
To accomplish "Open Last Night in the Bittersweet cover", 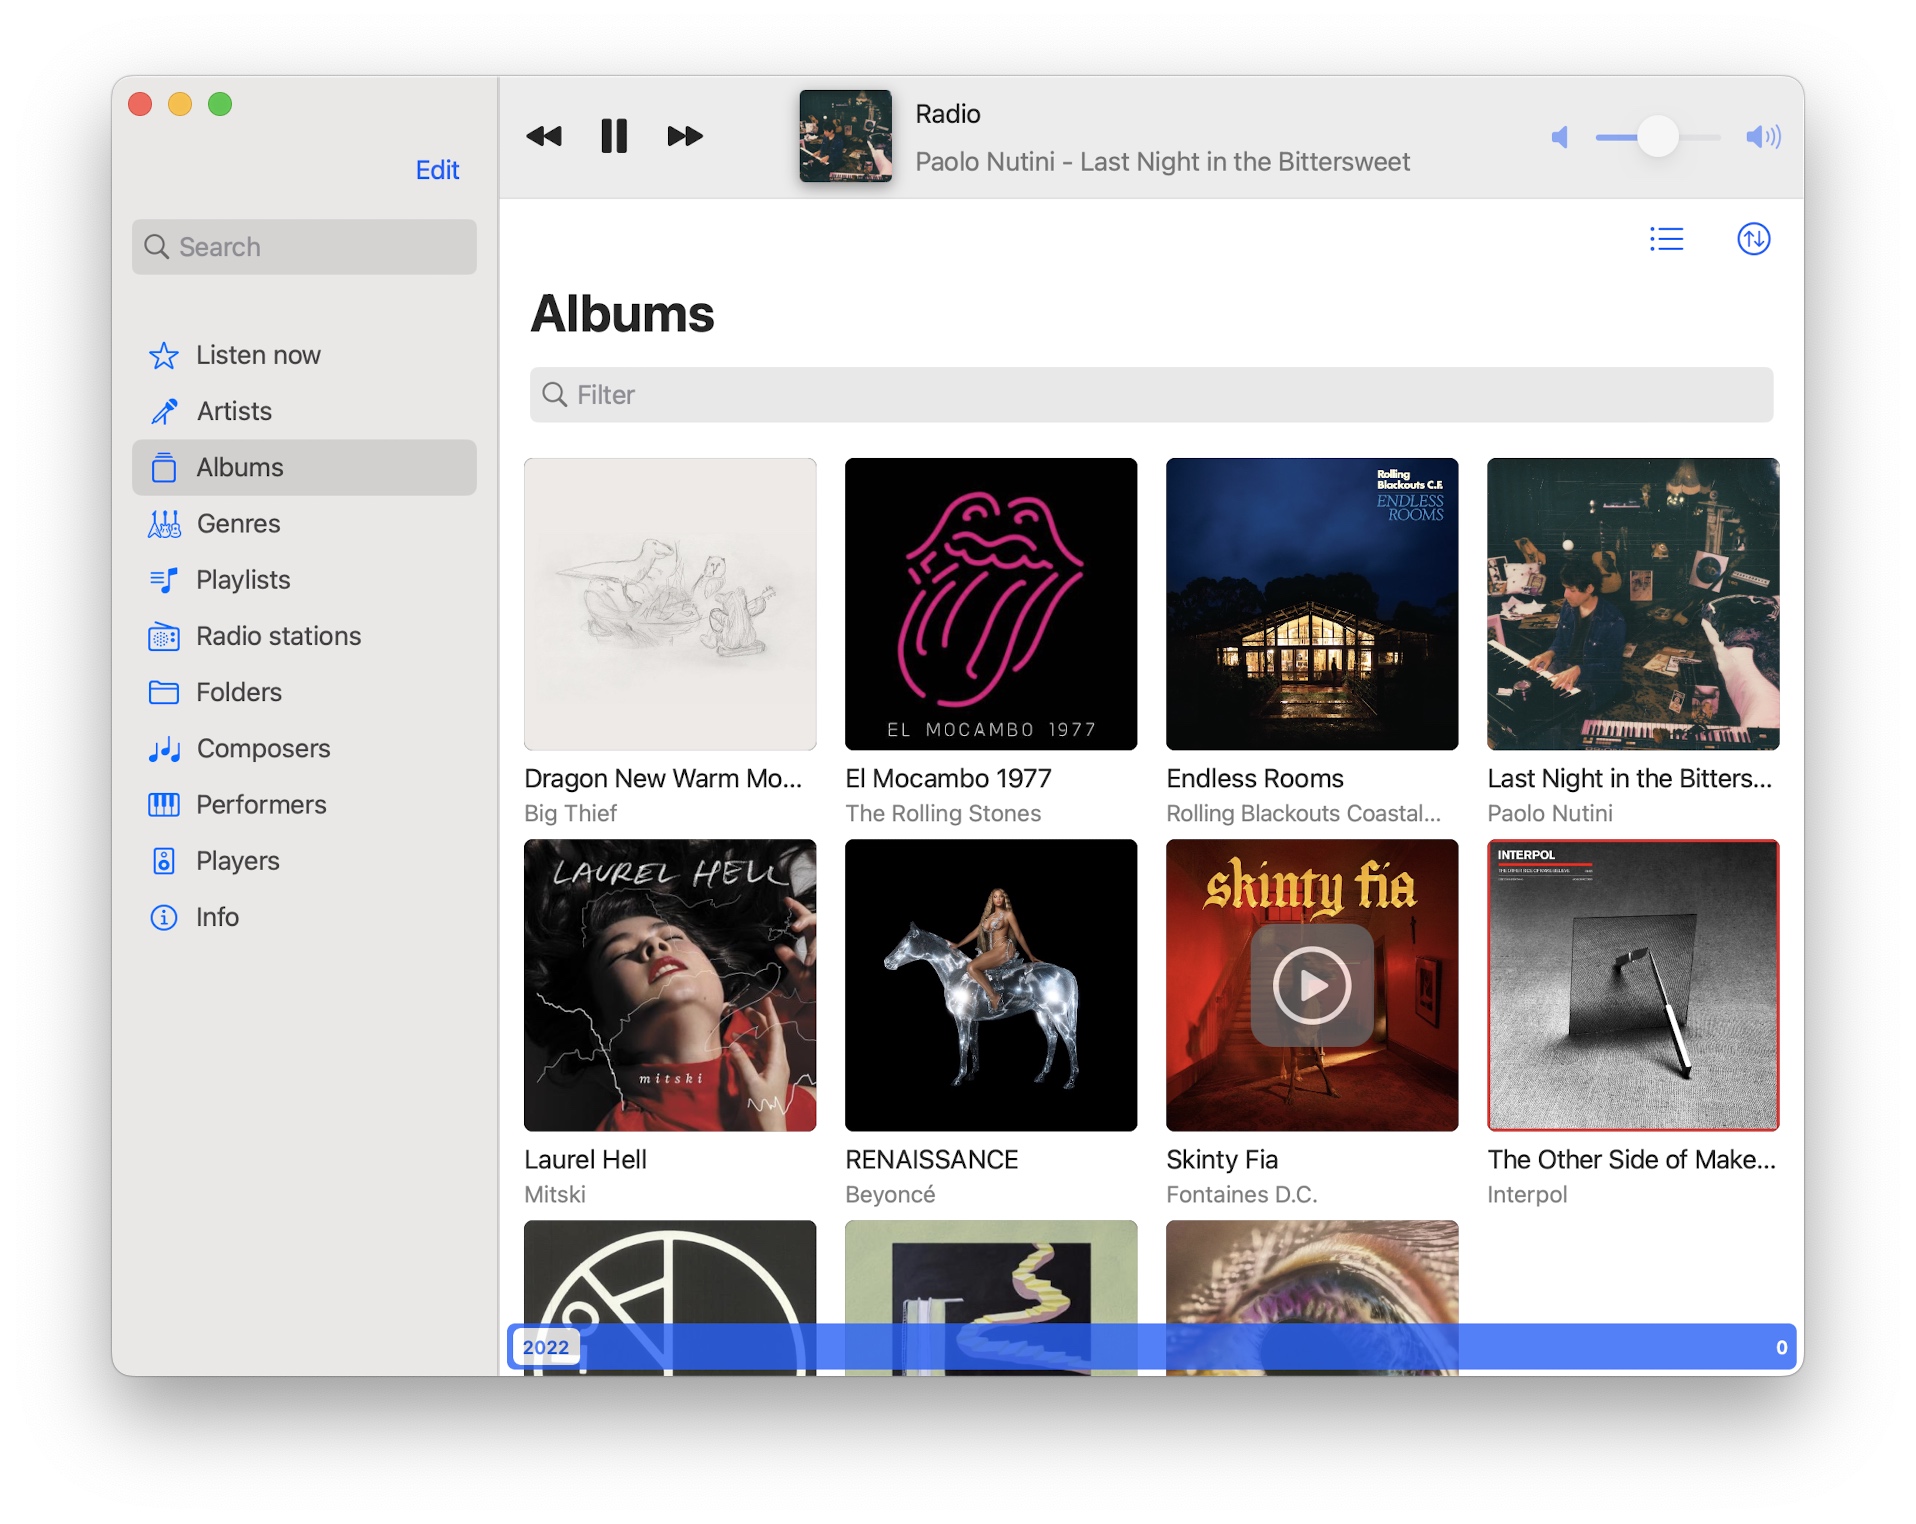I will pyautogui.click(x=1633, y=604).
